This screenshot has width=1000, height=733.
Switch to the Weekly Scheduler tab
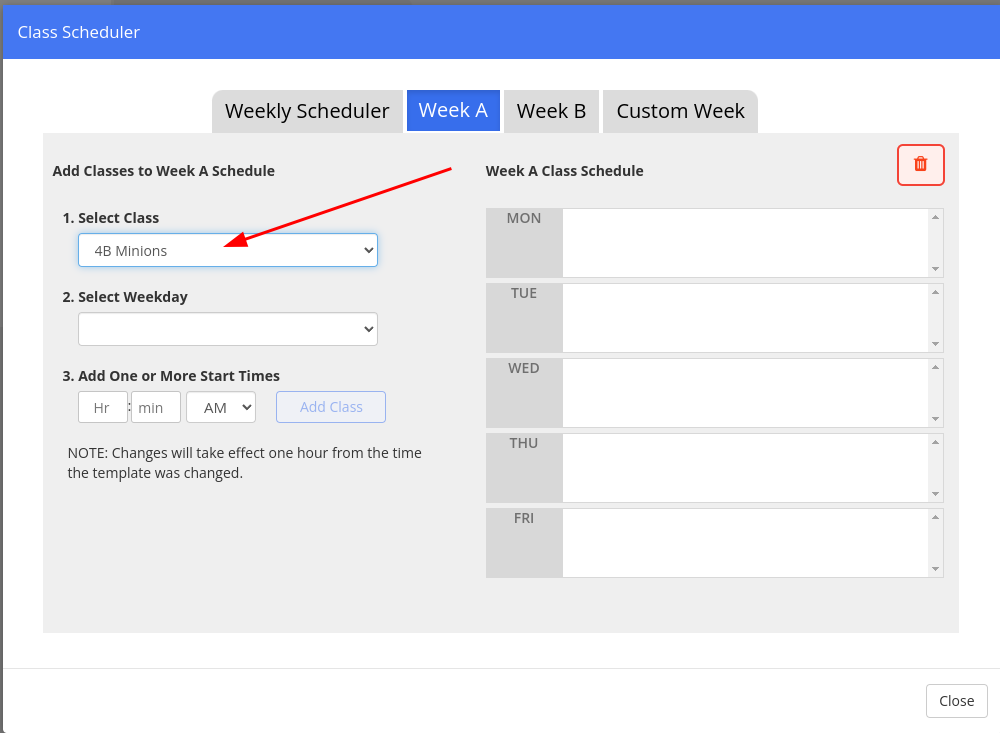[x=307, y=111]
